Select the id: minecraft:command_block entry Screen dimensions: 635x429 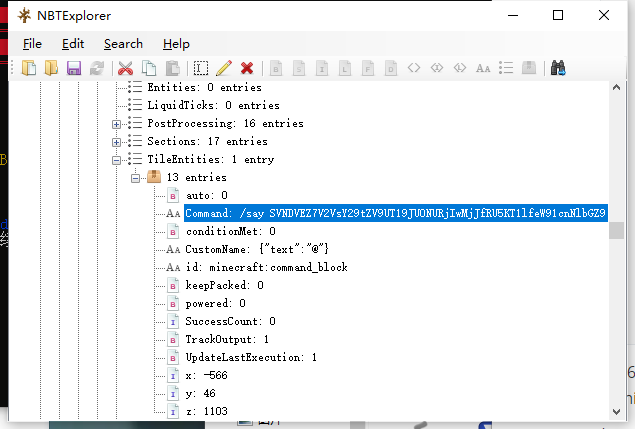pos(265,267)
